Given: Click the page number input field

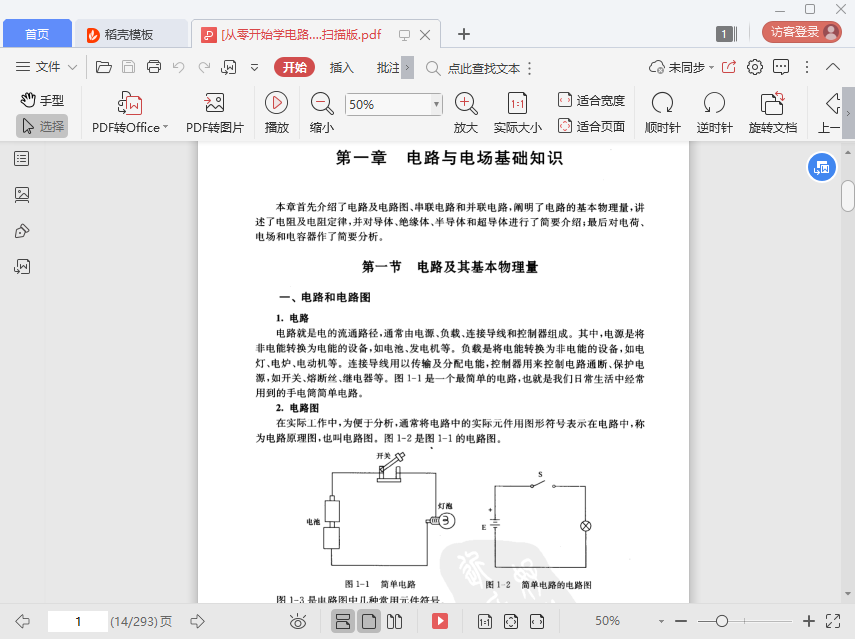Looking at the screenshot, I should (x=78, y=622).
